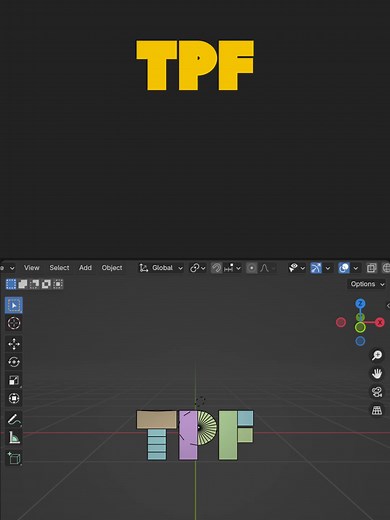The width and height of the screenshot is (390, 520).
Task: Click the Pan hand viewport icon
Action: click(377, 373)
